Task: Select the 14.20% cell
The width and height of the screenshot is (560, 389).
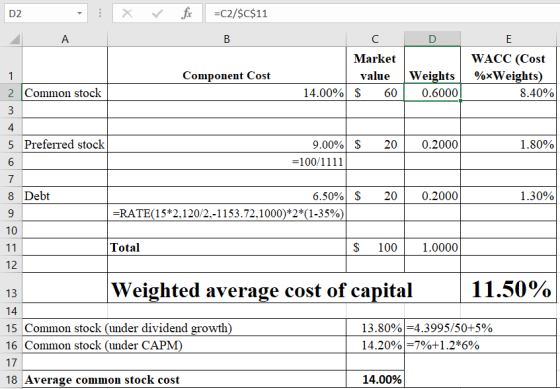Action: click(x=375, y=345)
